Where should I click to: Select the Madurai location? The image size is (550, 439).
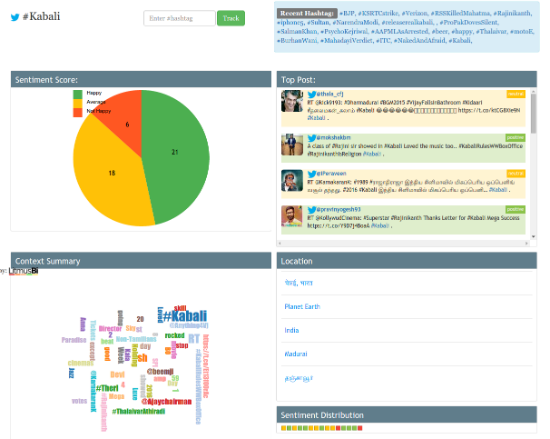(296, 354)
